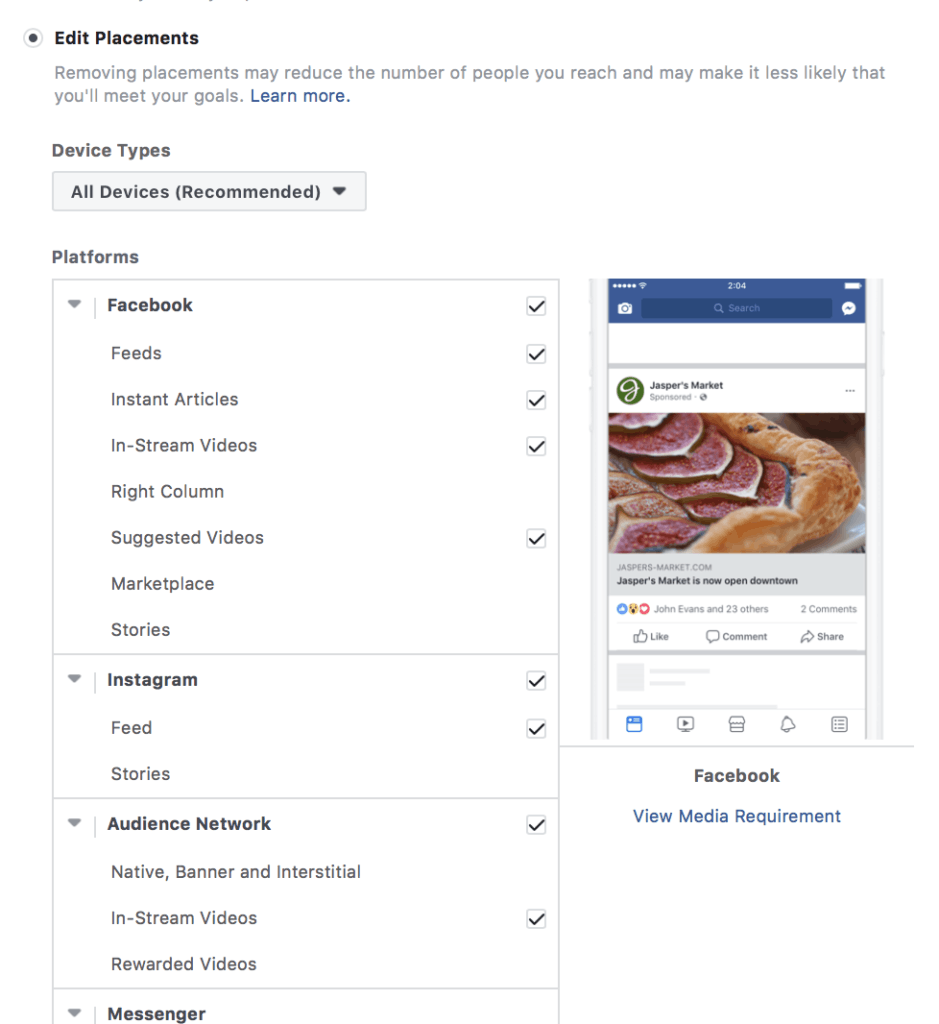
Task: Uncheck the Instant Articles placement
Action: pyautogui.click(x=536, y=400)
